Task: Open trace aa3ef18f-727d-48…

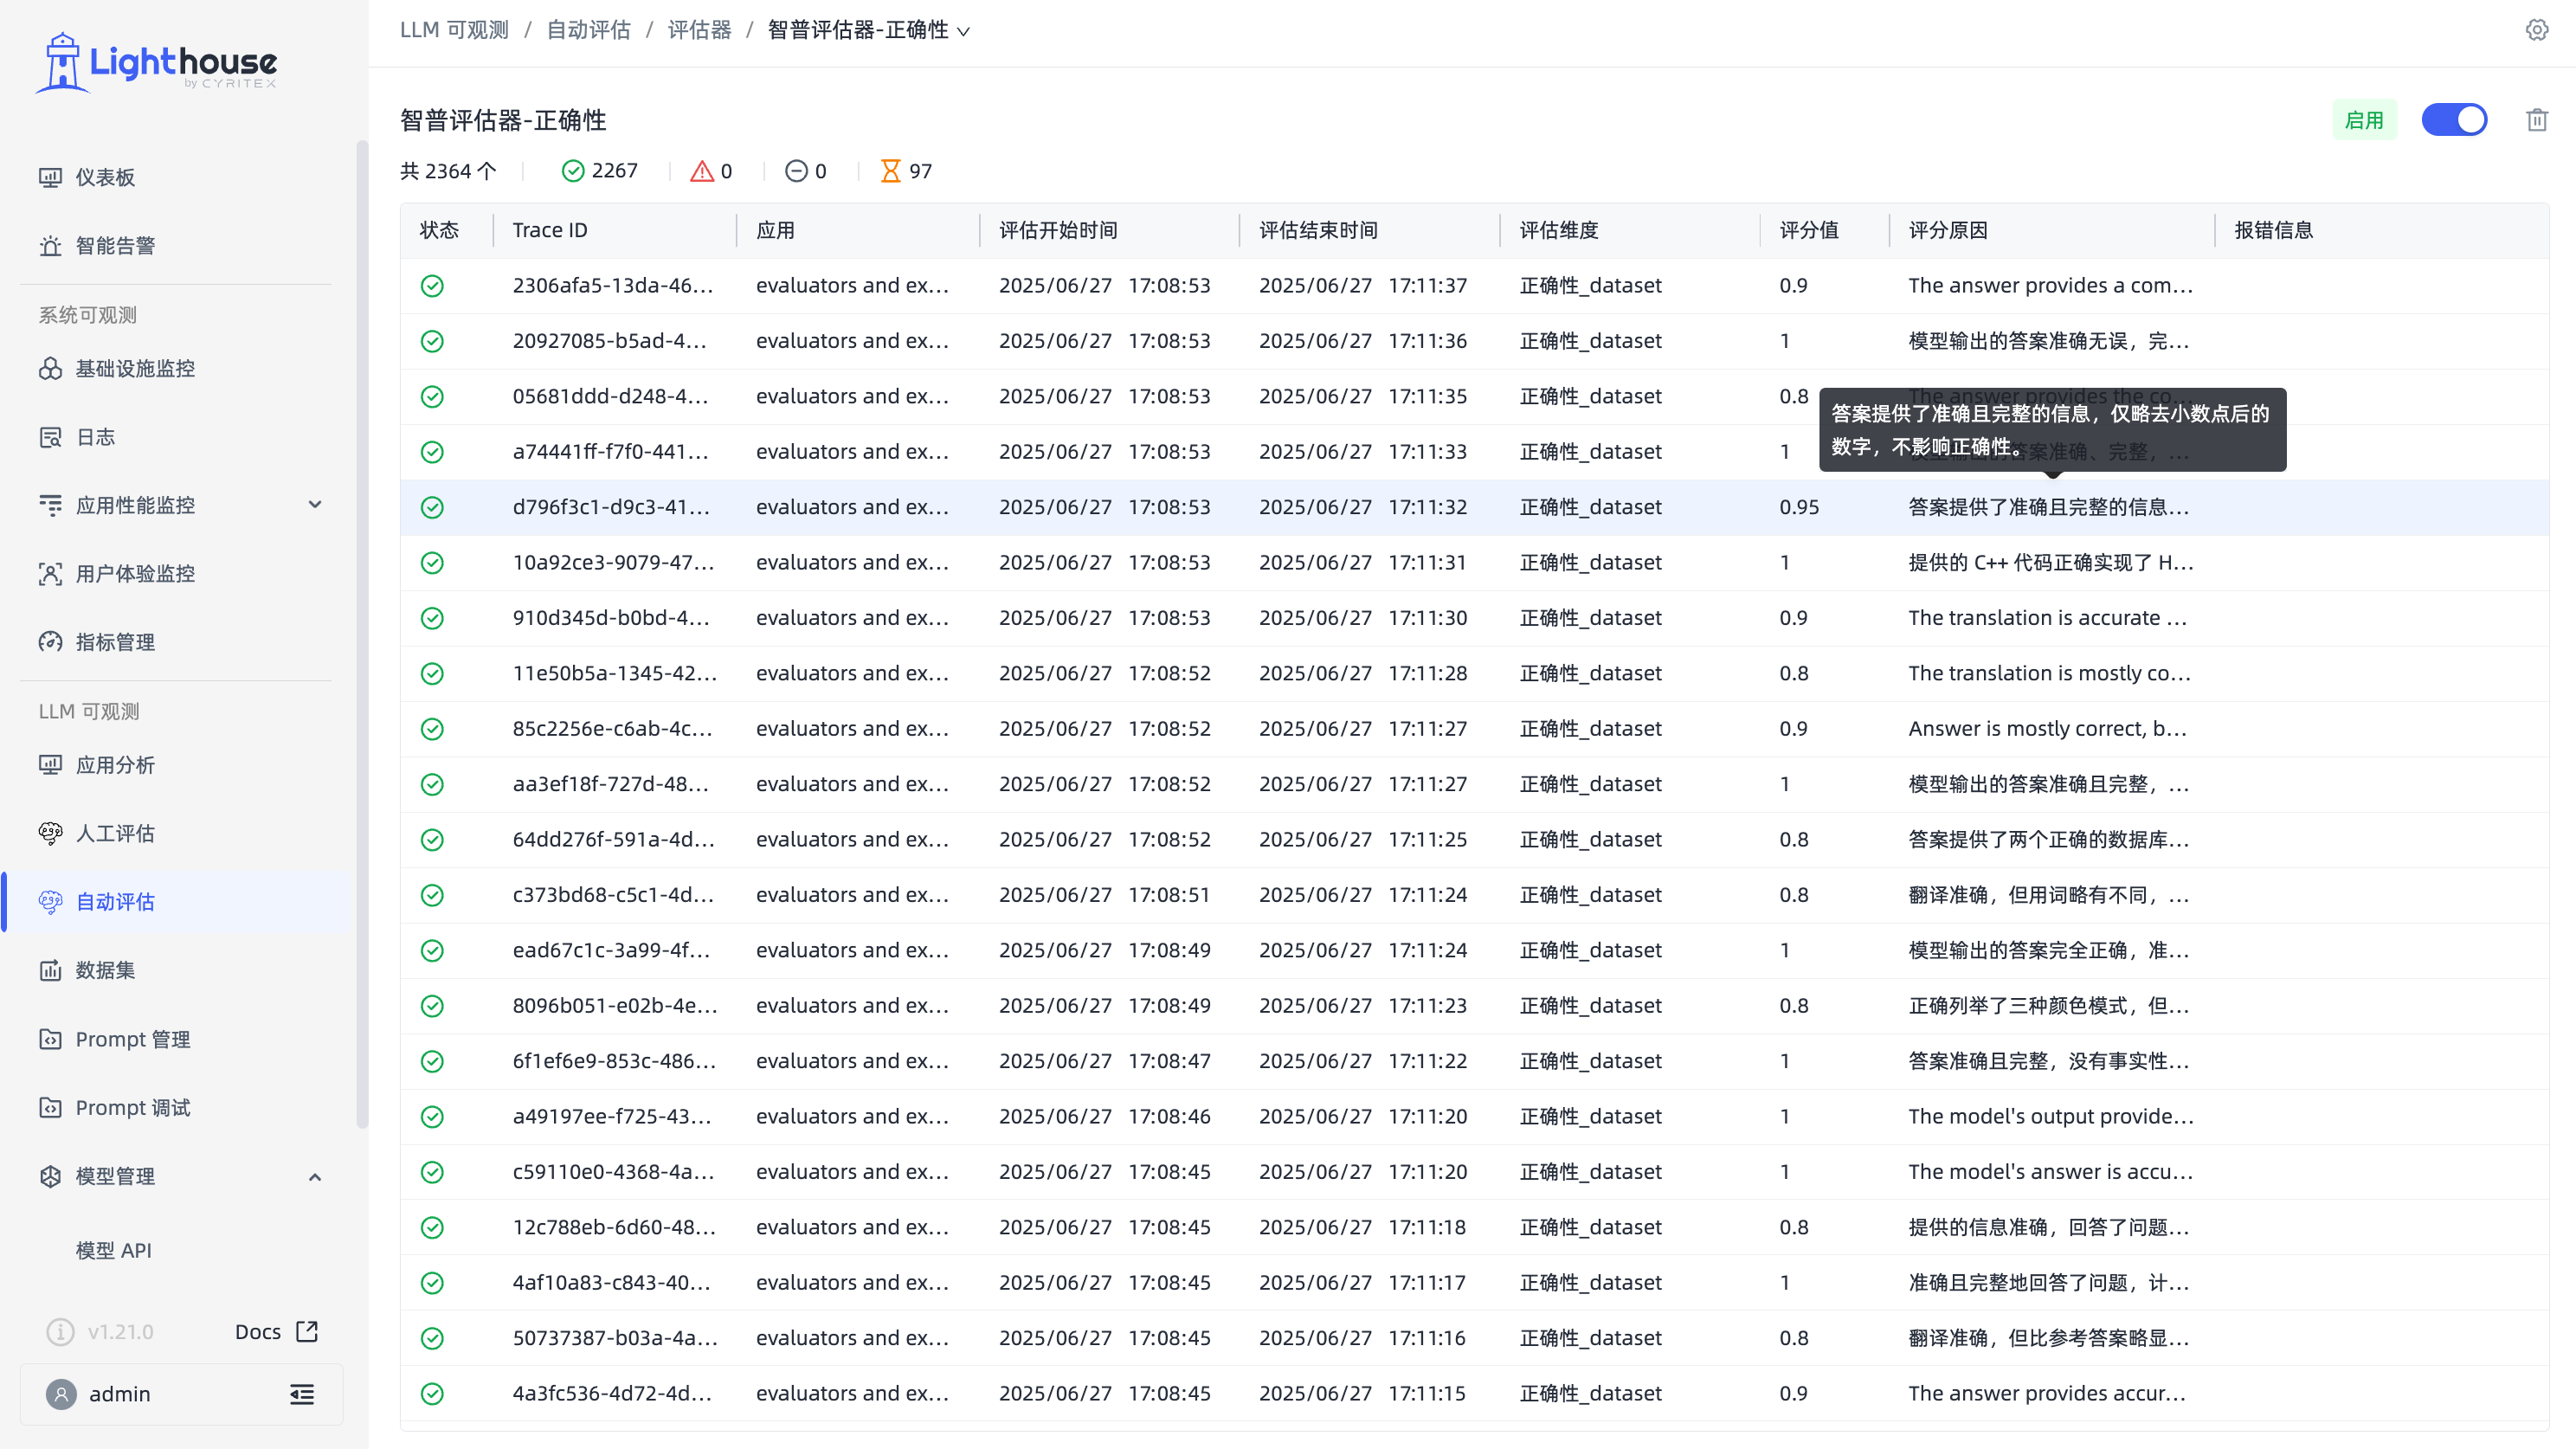Action: click(610, 784)
